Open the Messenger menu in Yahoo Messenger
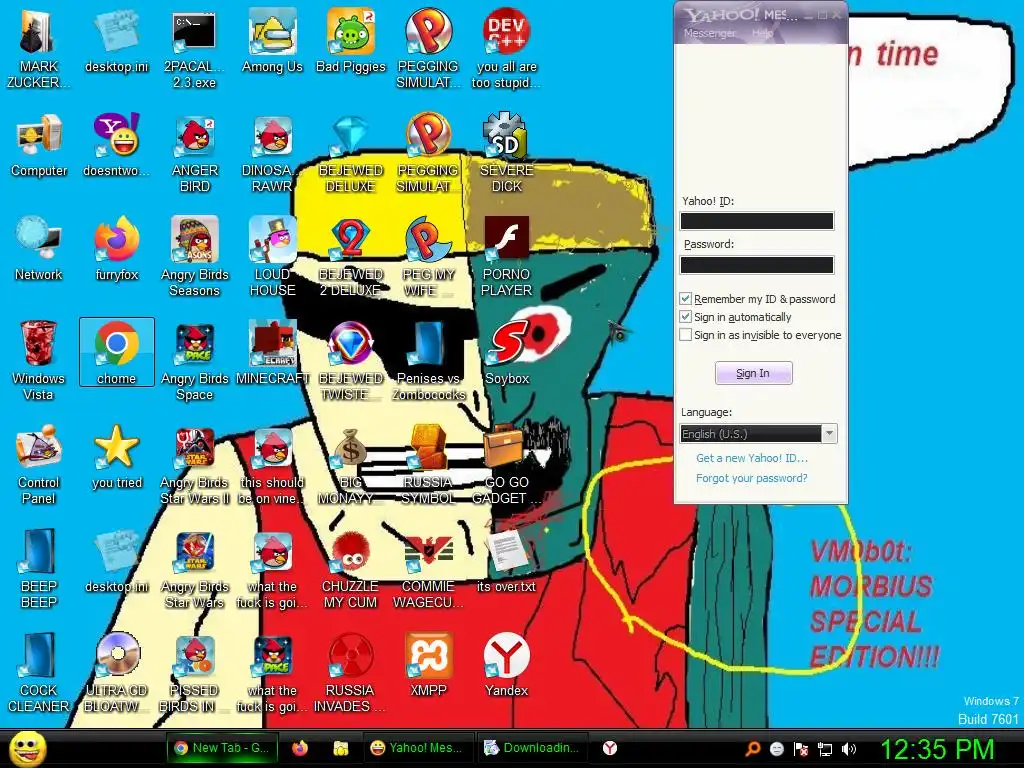Screen dimensions: 1024x768 point(709,33)
